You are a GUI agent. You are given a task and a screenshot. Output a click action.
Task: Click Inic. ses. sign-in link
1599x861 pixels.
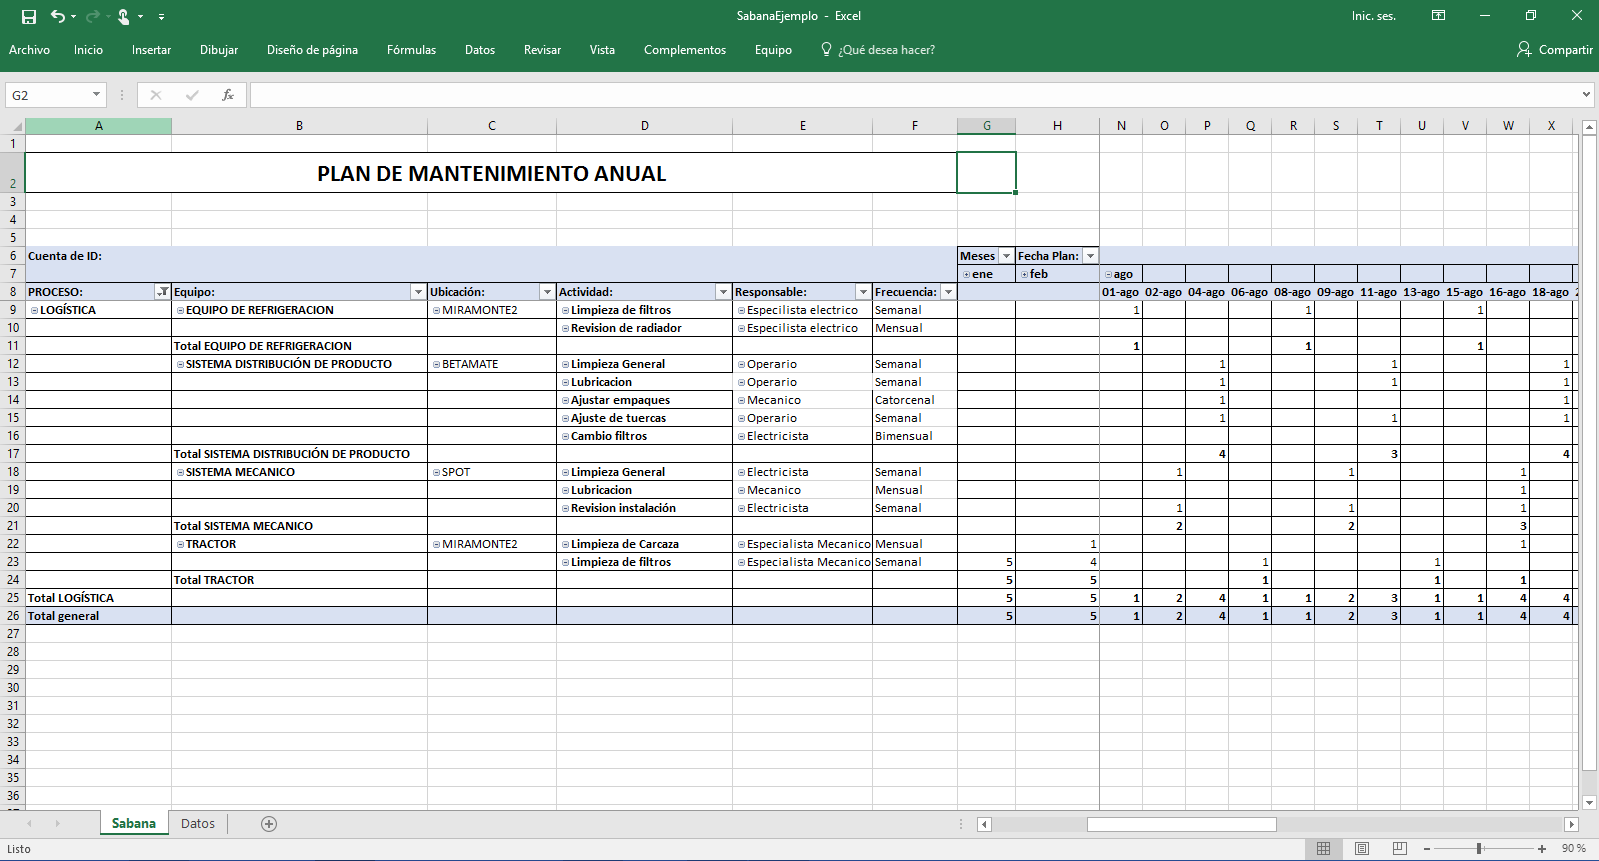(1373, 16)
